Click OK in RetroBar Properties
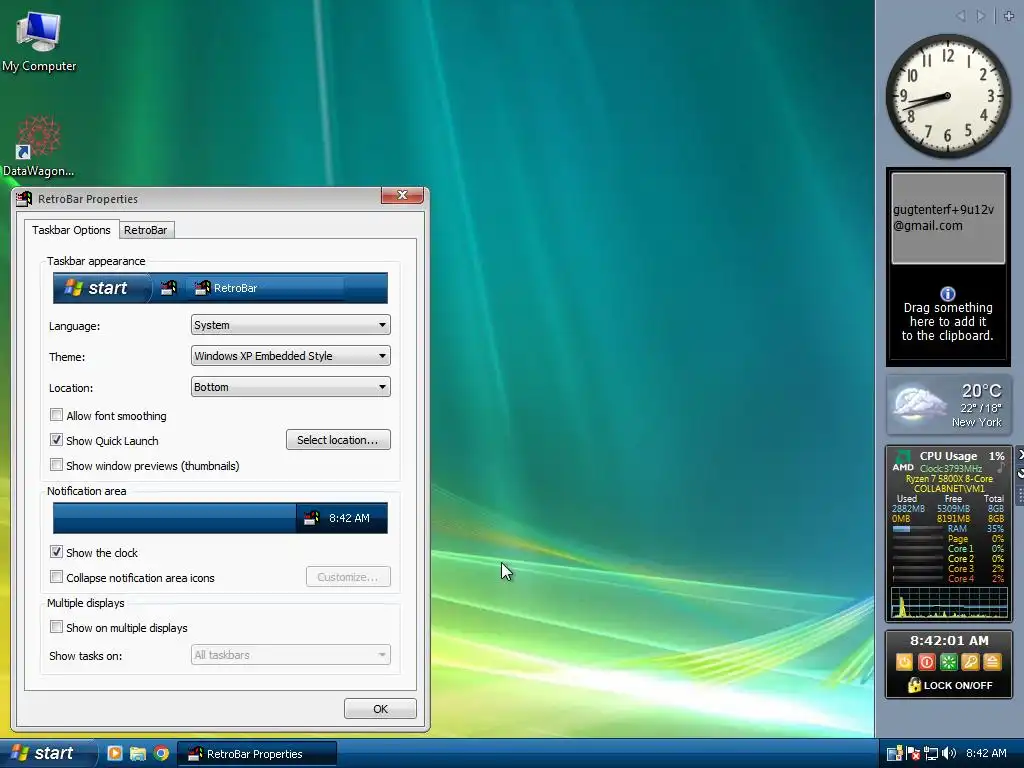The image size is (1024, 768). coord(380,709)
